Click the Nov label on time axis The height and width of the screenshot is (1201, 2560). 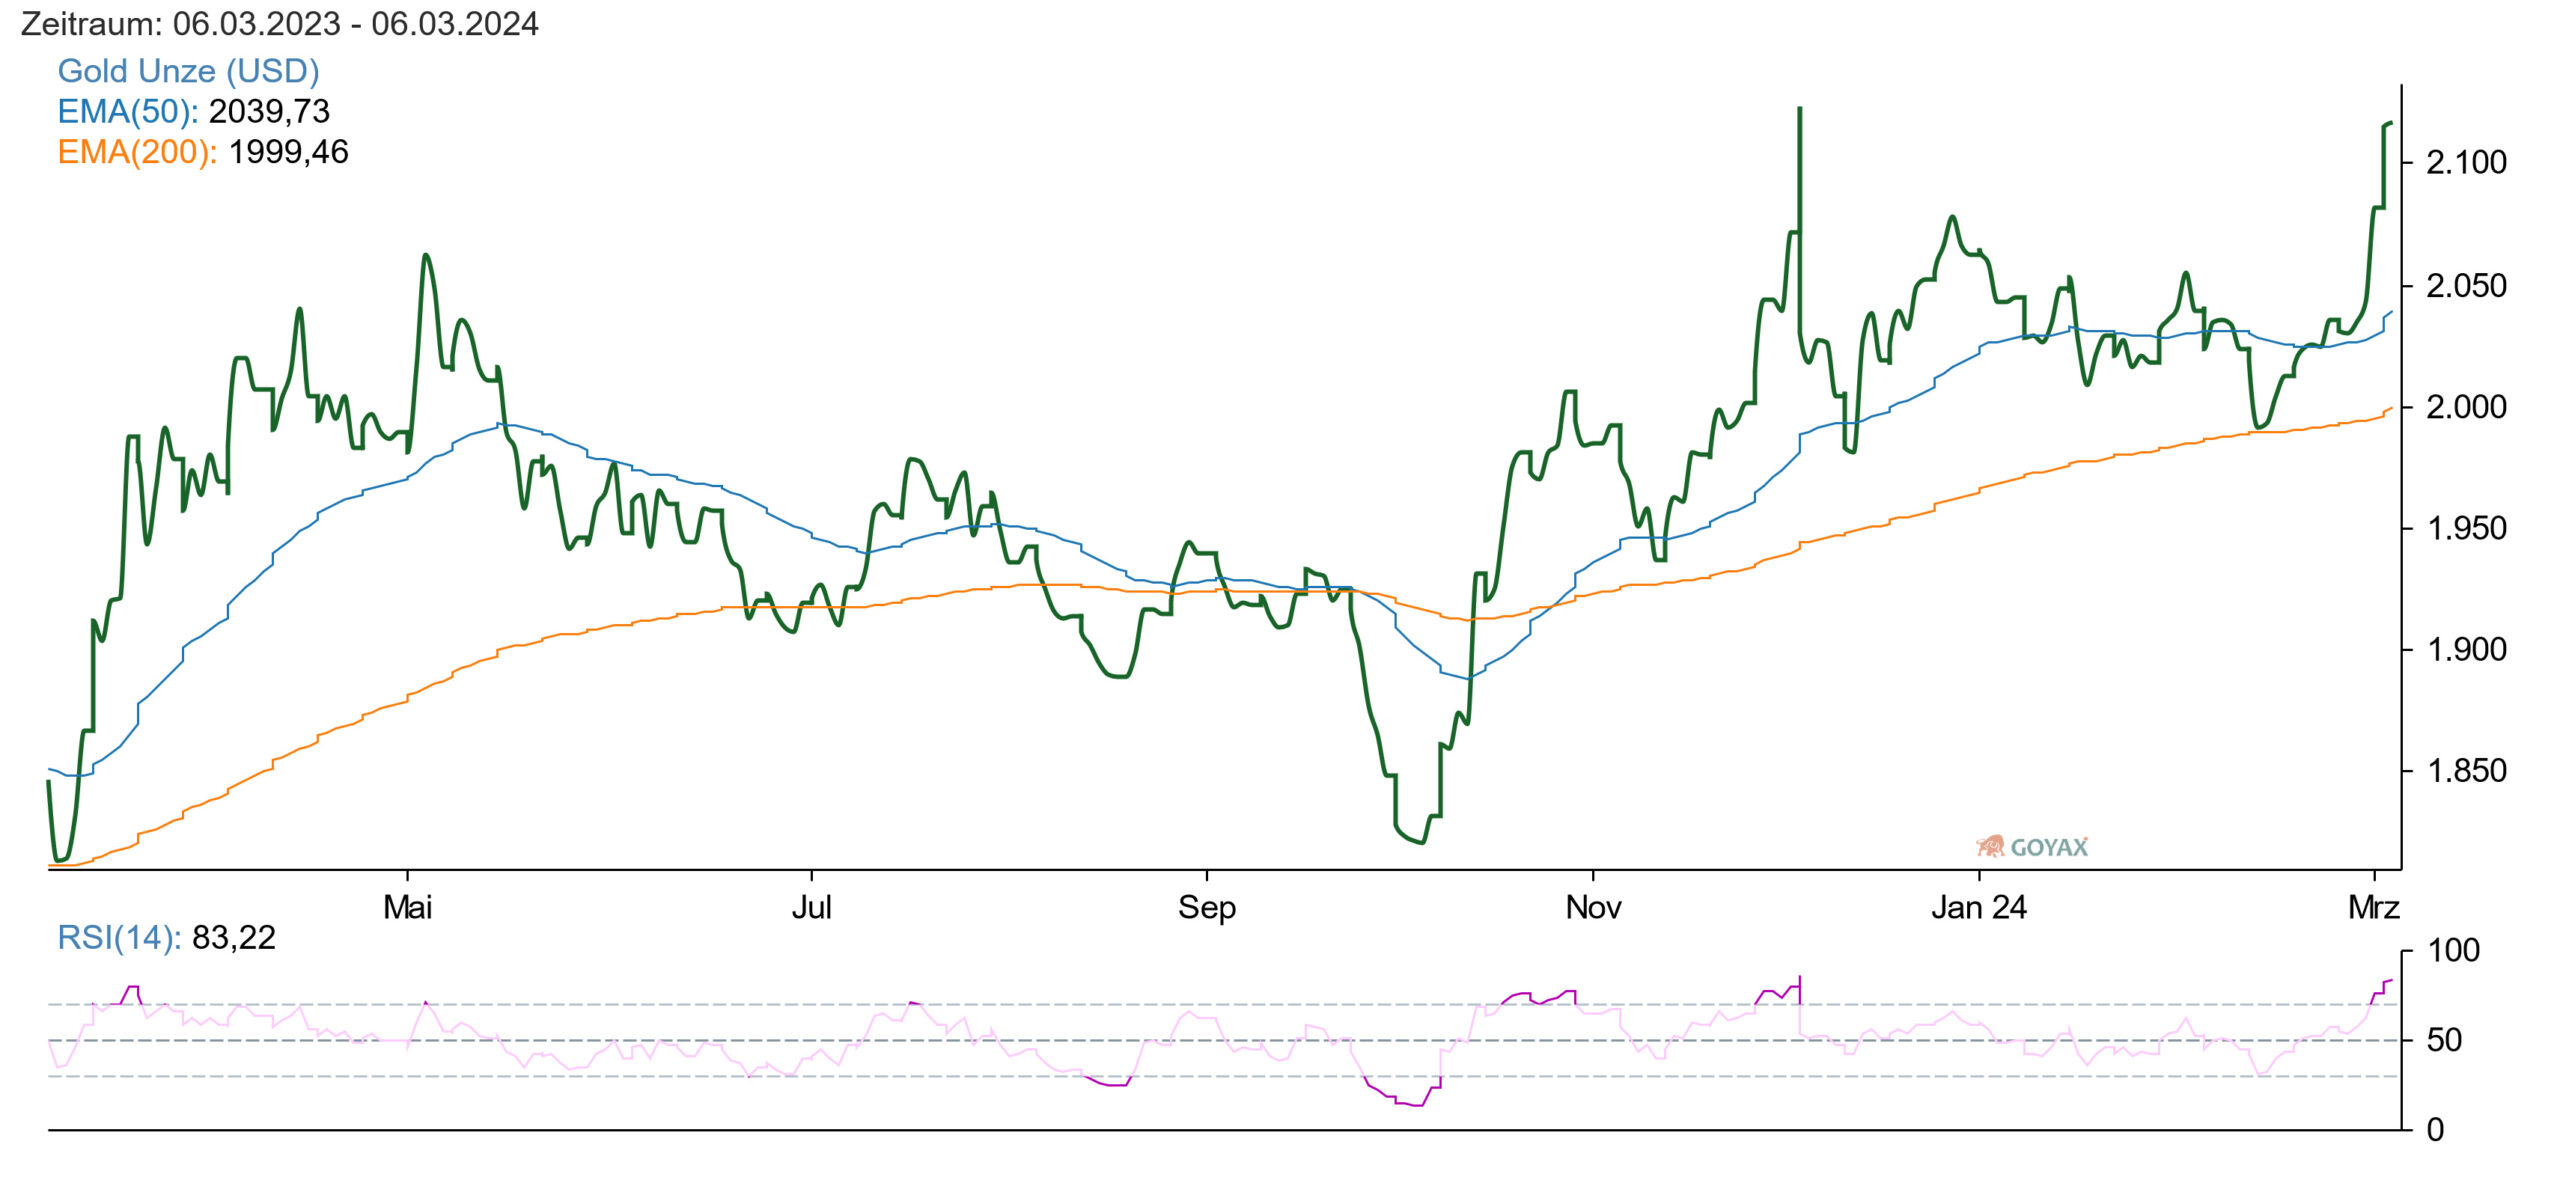[x=1593, y=907]
